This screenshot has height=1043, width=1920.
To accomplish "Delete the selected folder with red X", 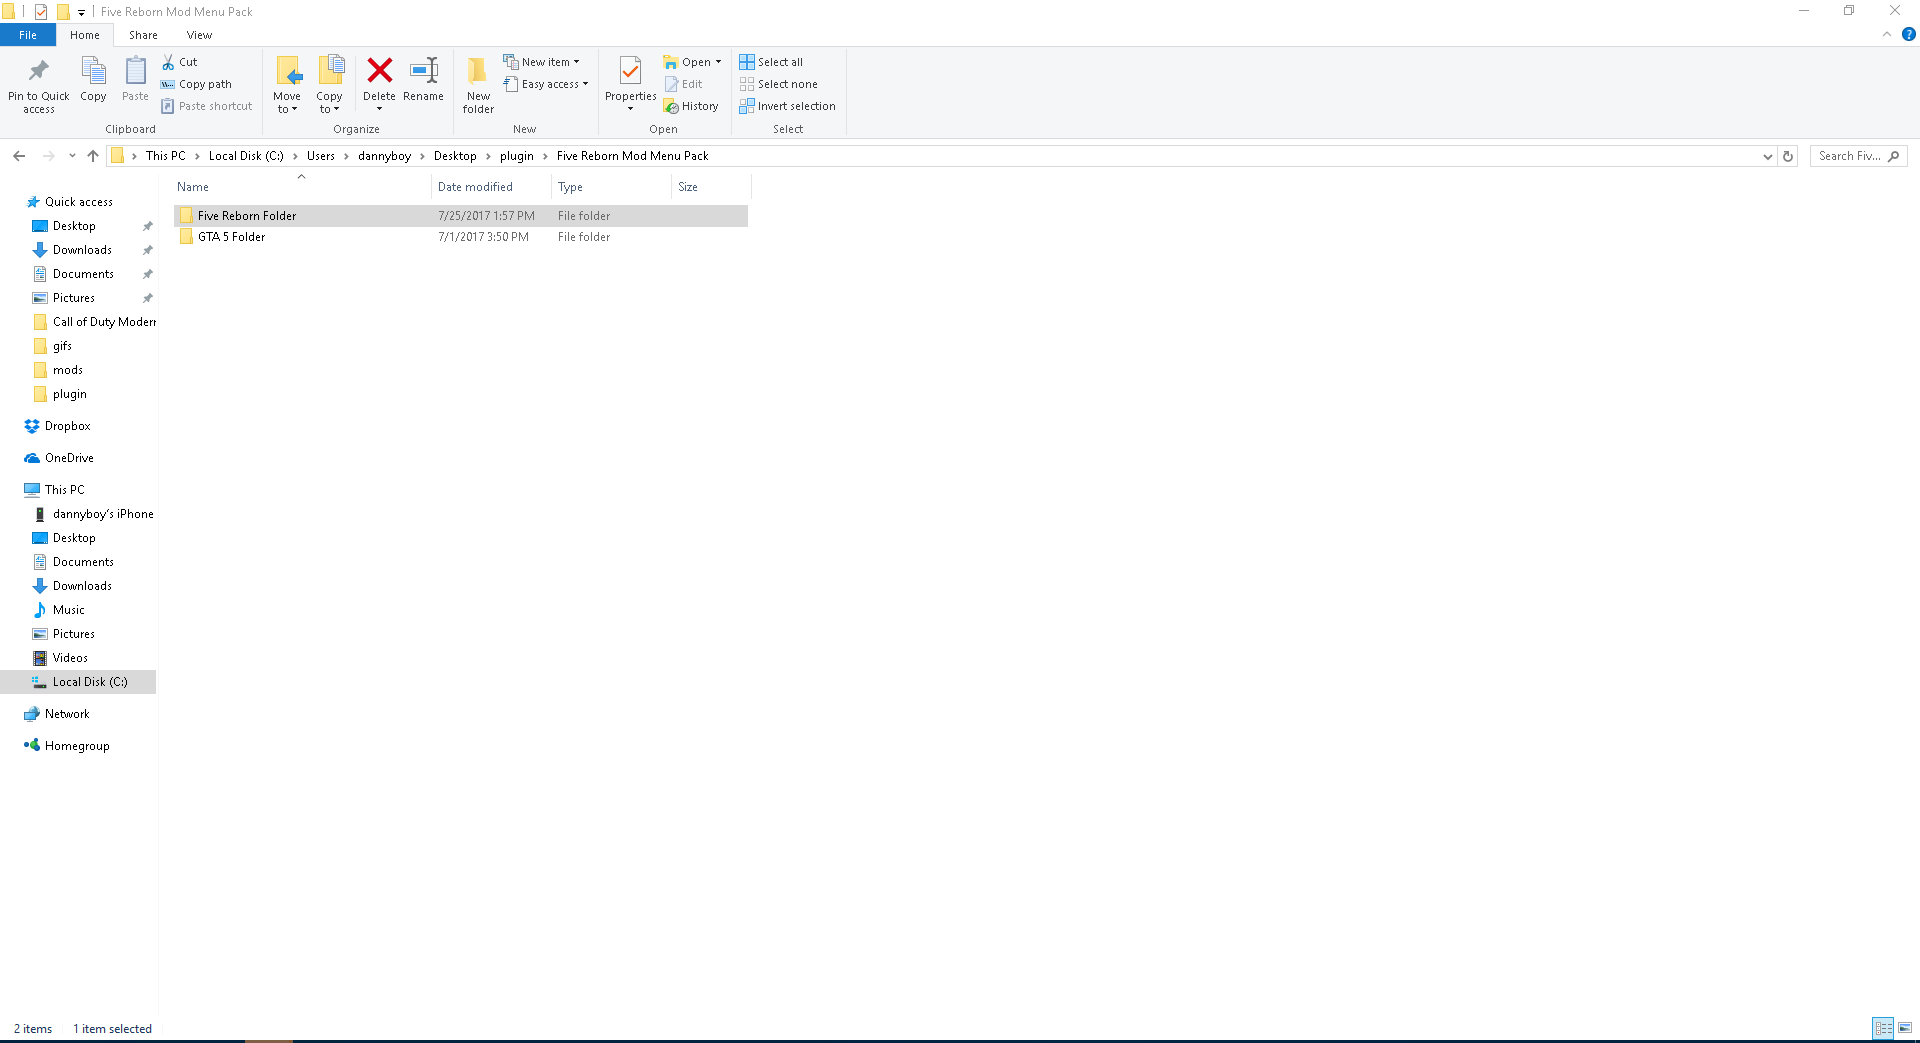I will pos(379,84).
